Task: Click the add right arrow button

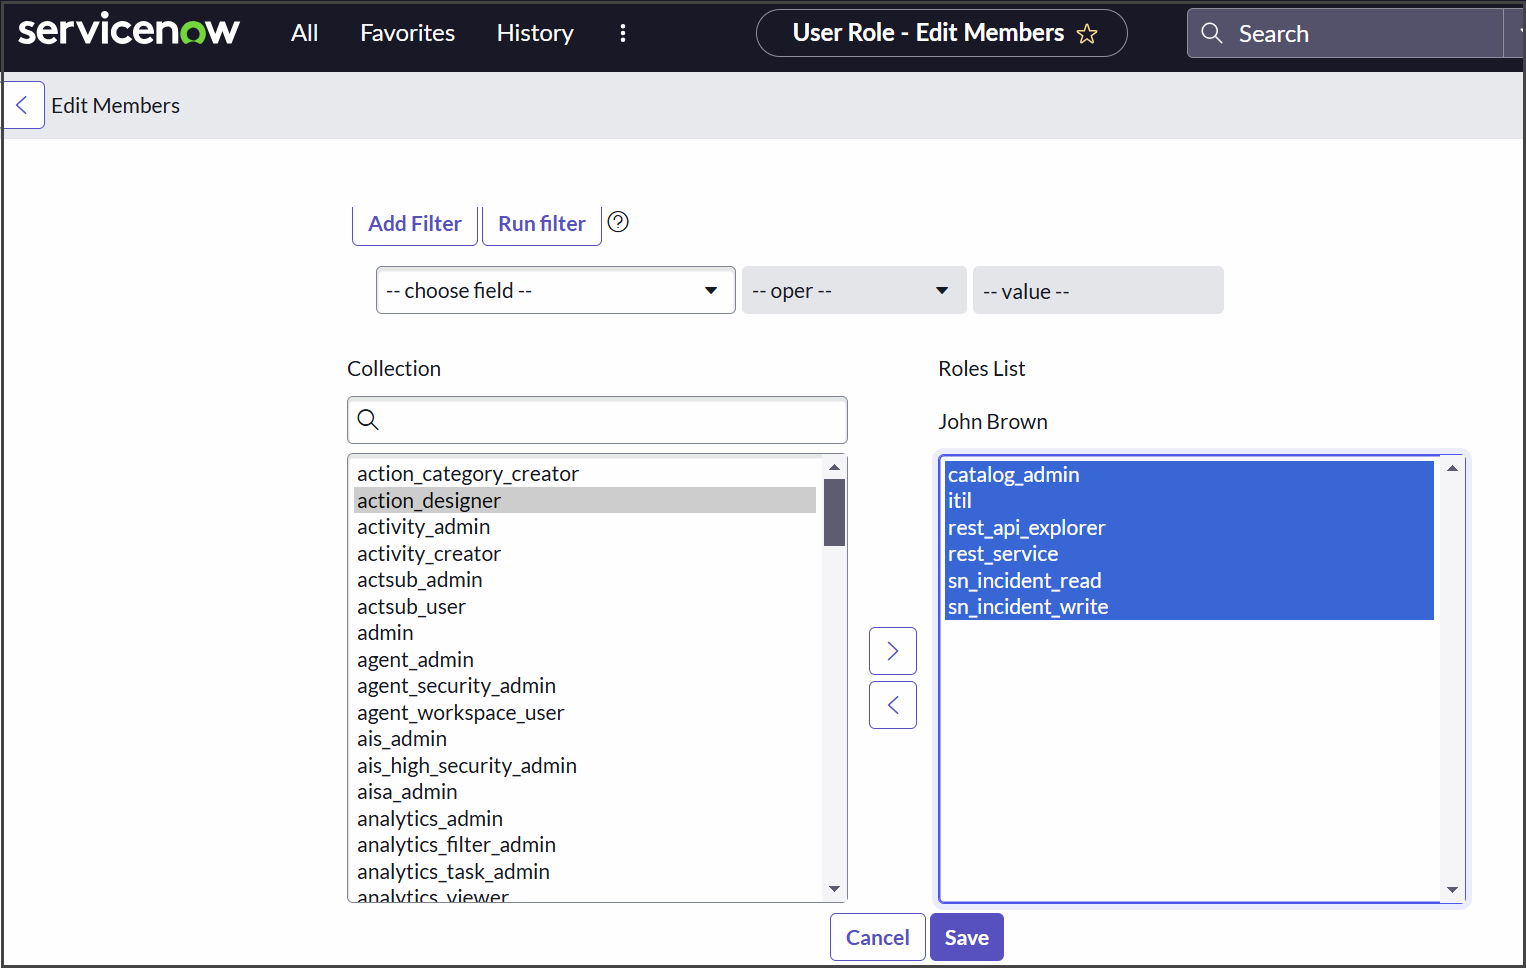Action: click(x=892, y=651)
